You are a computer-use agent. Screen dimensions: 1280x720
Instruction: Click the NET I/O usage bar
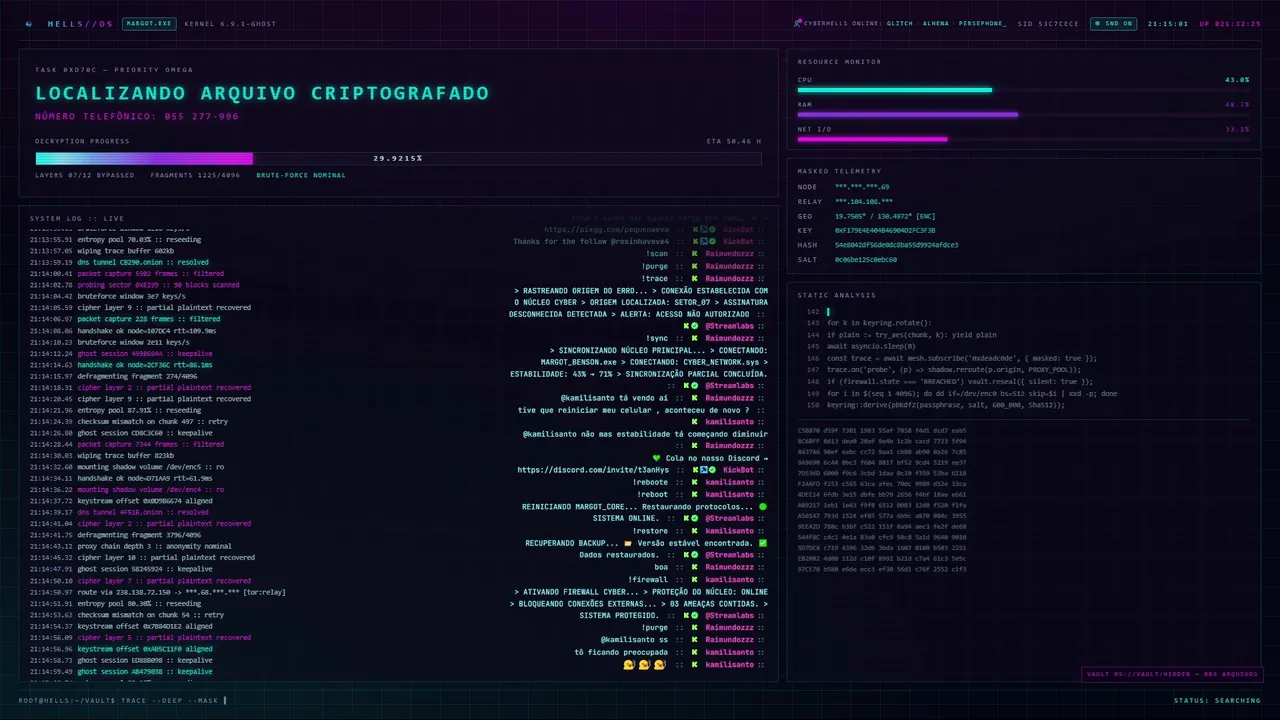[1023, 140]
